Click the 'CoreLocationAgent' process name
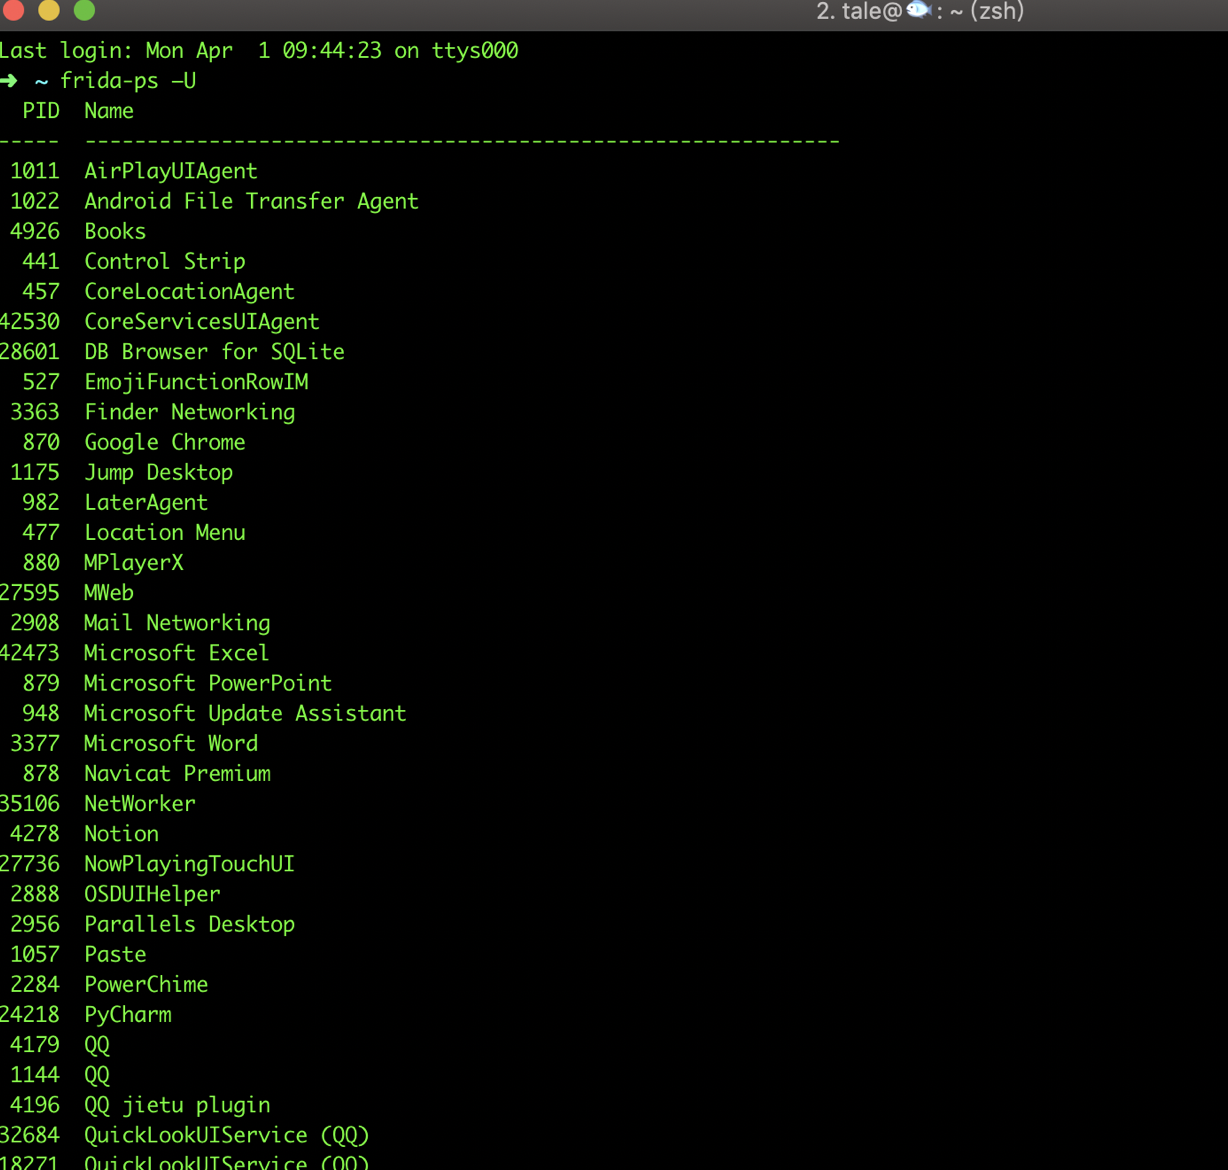 coord(190,291)
